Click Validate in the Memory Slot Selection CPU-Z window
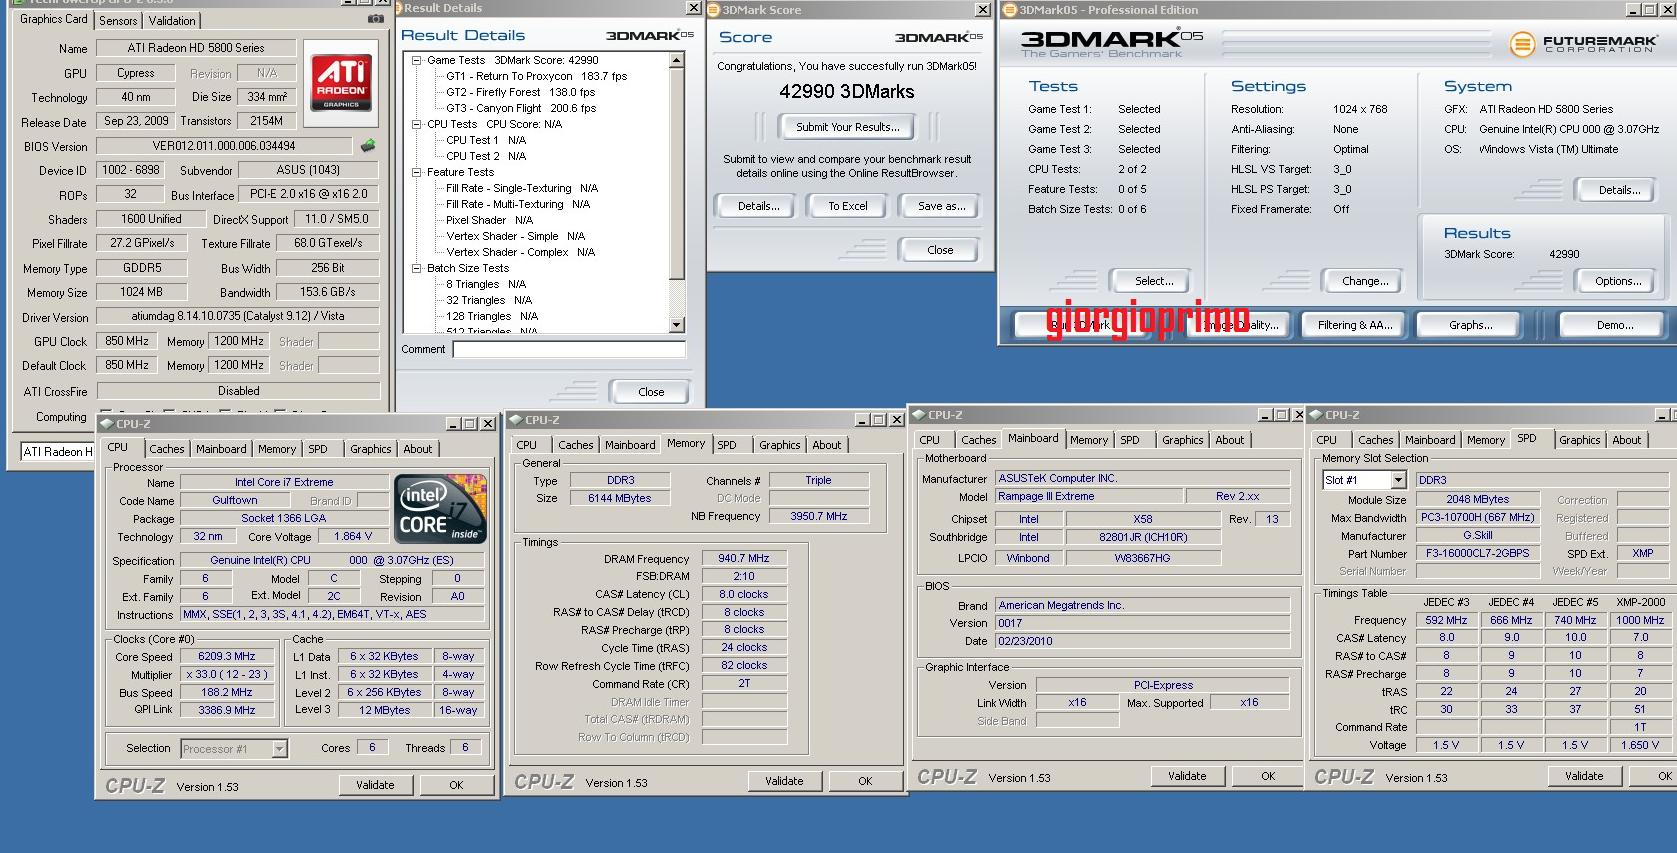This screenshot has height=853, width=1677. (x=1584, y=776)
